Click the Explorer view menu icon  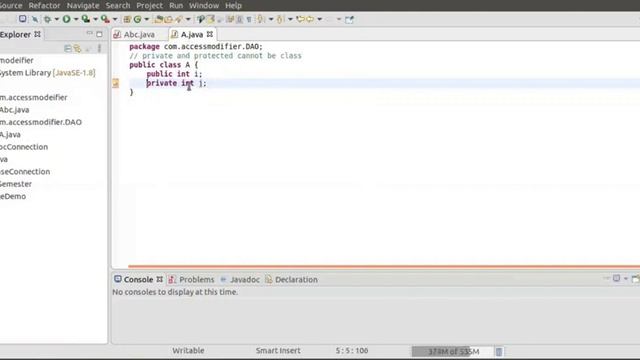point(99,49)
